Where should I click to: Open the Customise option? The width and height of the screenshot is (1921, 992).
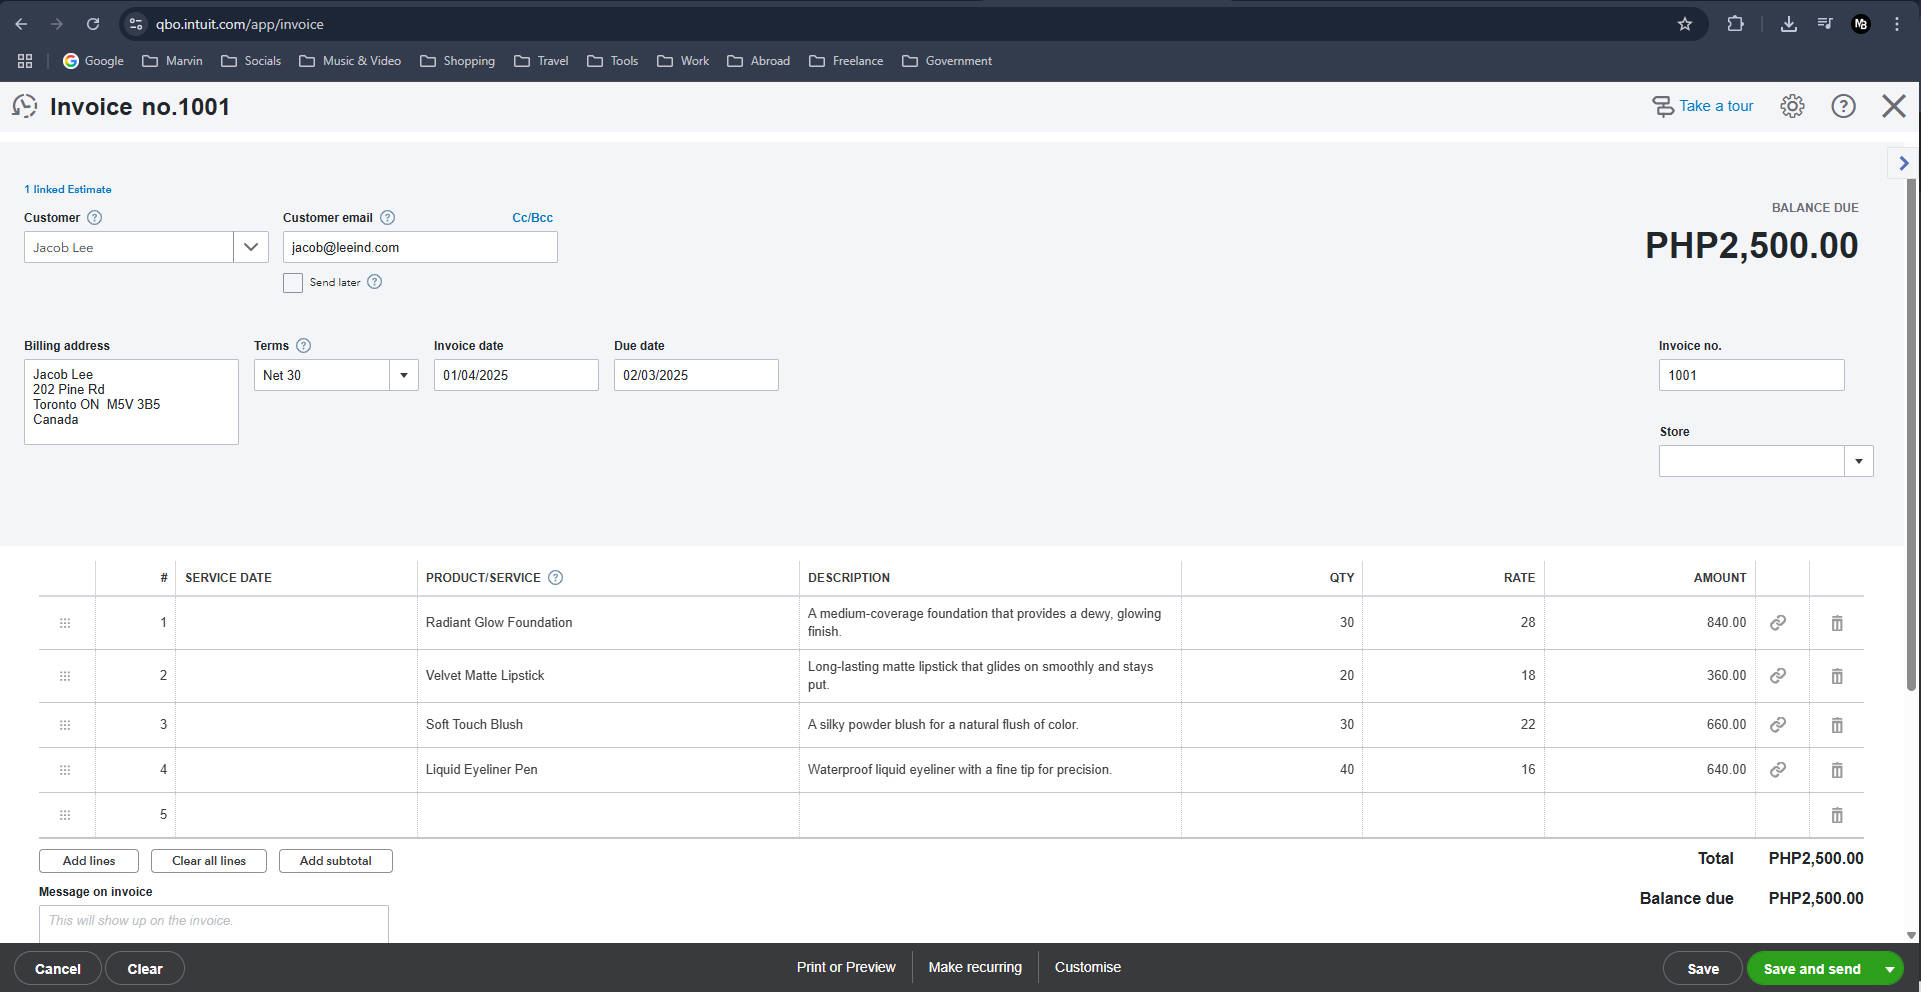[x=1088, y=967]
